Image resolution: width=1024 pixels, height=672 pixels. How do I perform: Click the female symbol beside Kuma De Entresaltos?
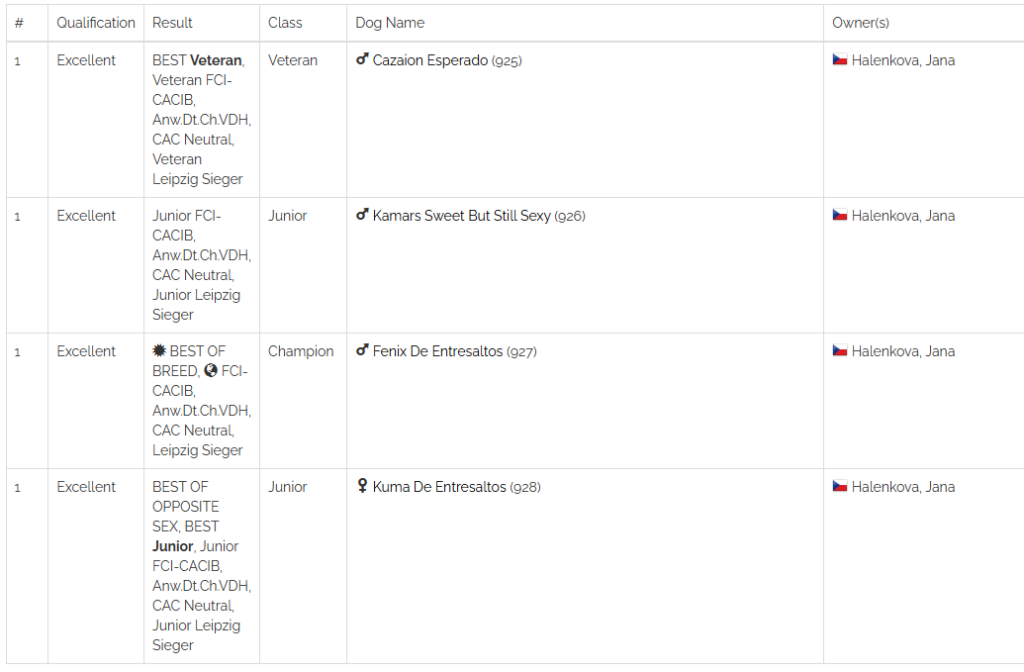pos(362,486)
